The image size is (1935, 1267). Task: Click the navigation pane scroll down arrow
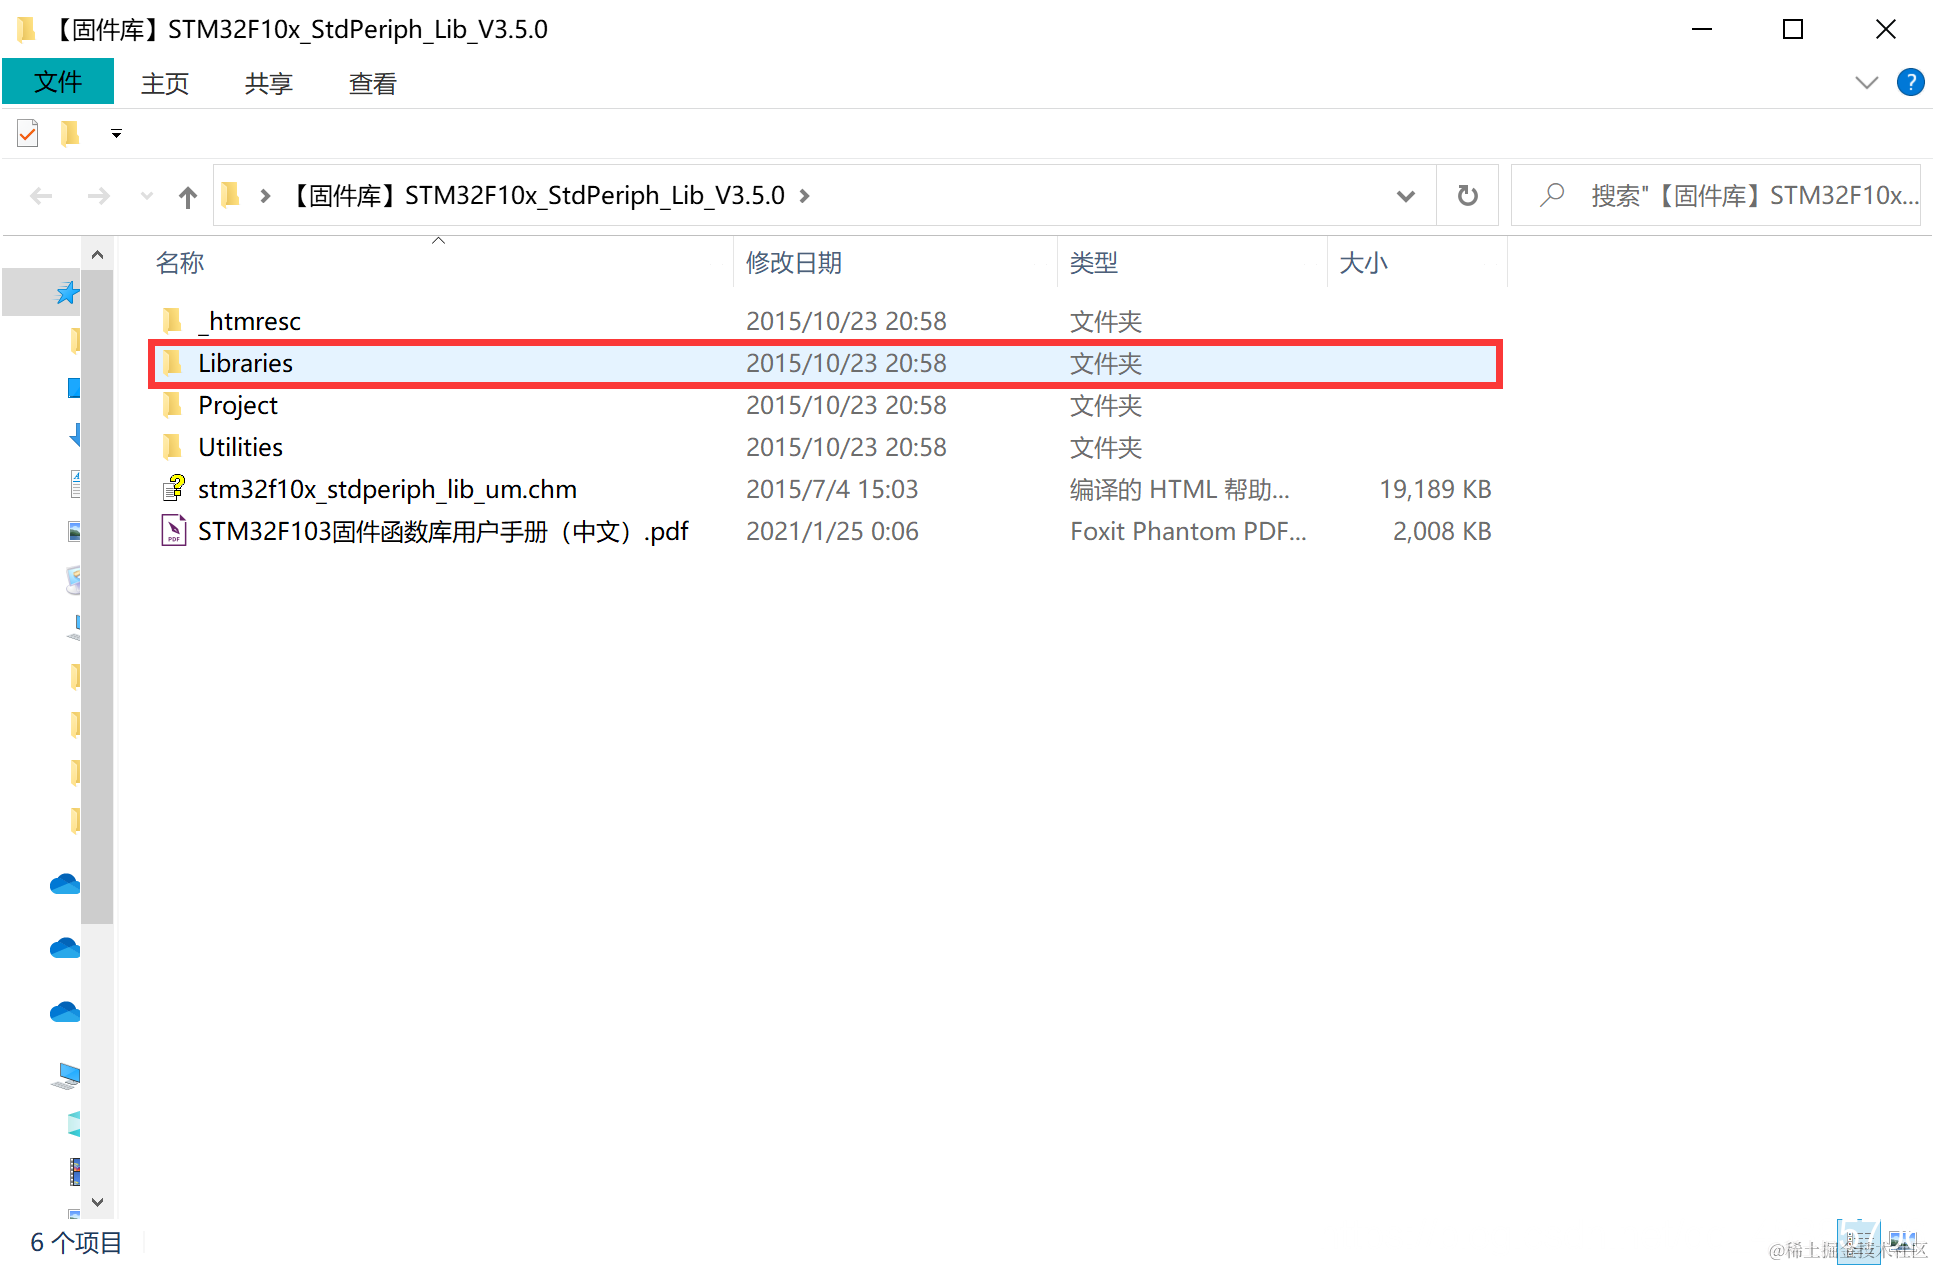(x=97, y=1202)
